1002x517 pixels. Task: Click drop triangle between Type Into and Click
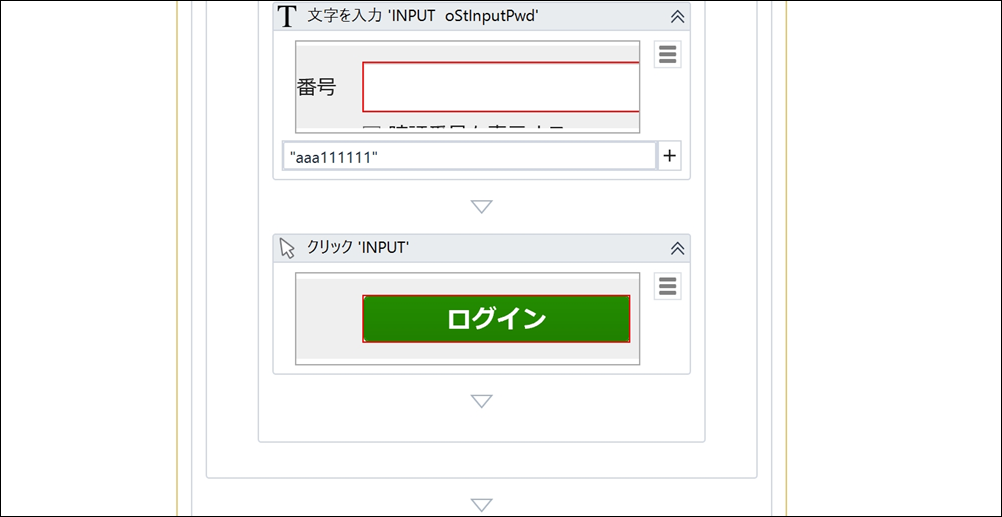(481, 206)
